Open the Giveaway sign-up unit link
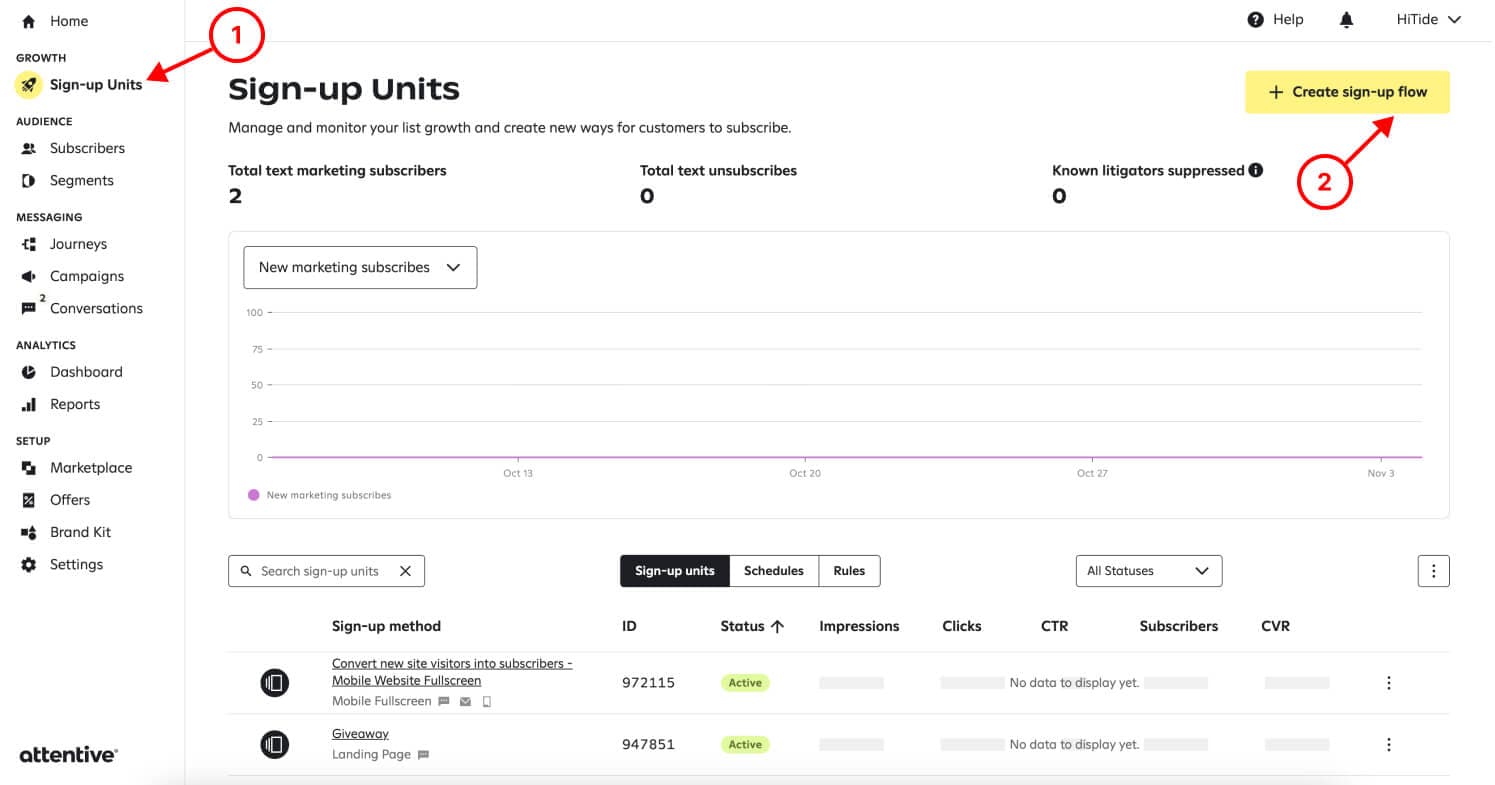Screen dimensions: 1495x785 click(360, 734)
